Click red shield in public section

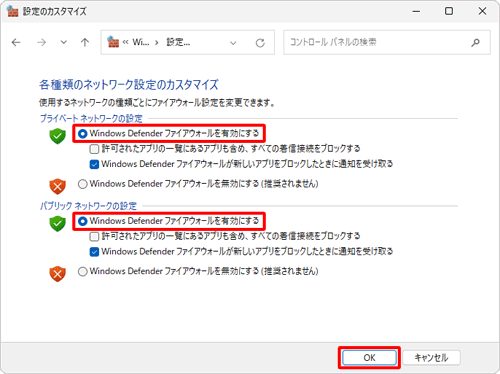58,274
